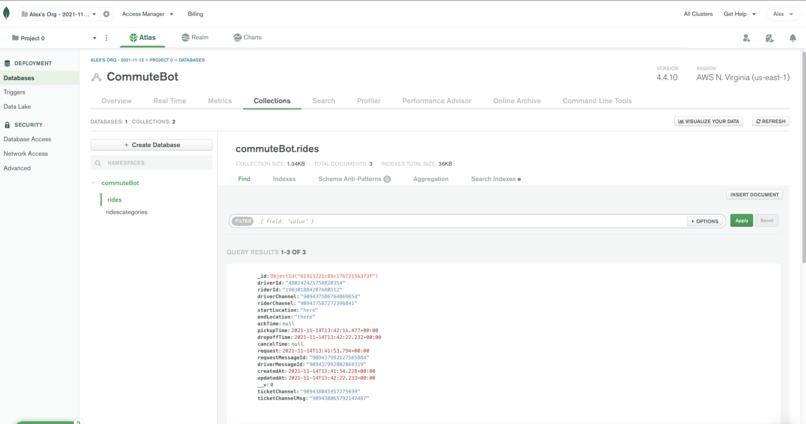Screen dimensions: 806x424
Task: Click the startLocation "here" value
Action: tap(307, 310)
